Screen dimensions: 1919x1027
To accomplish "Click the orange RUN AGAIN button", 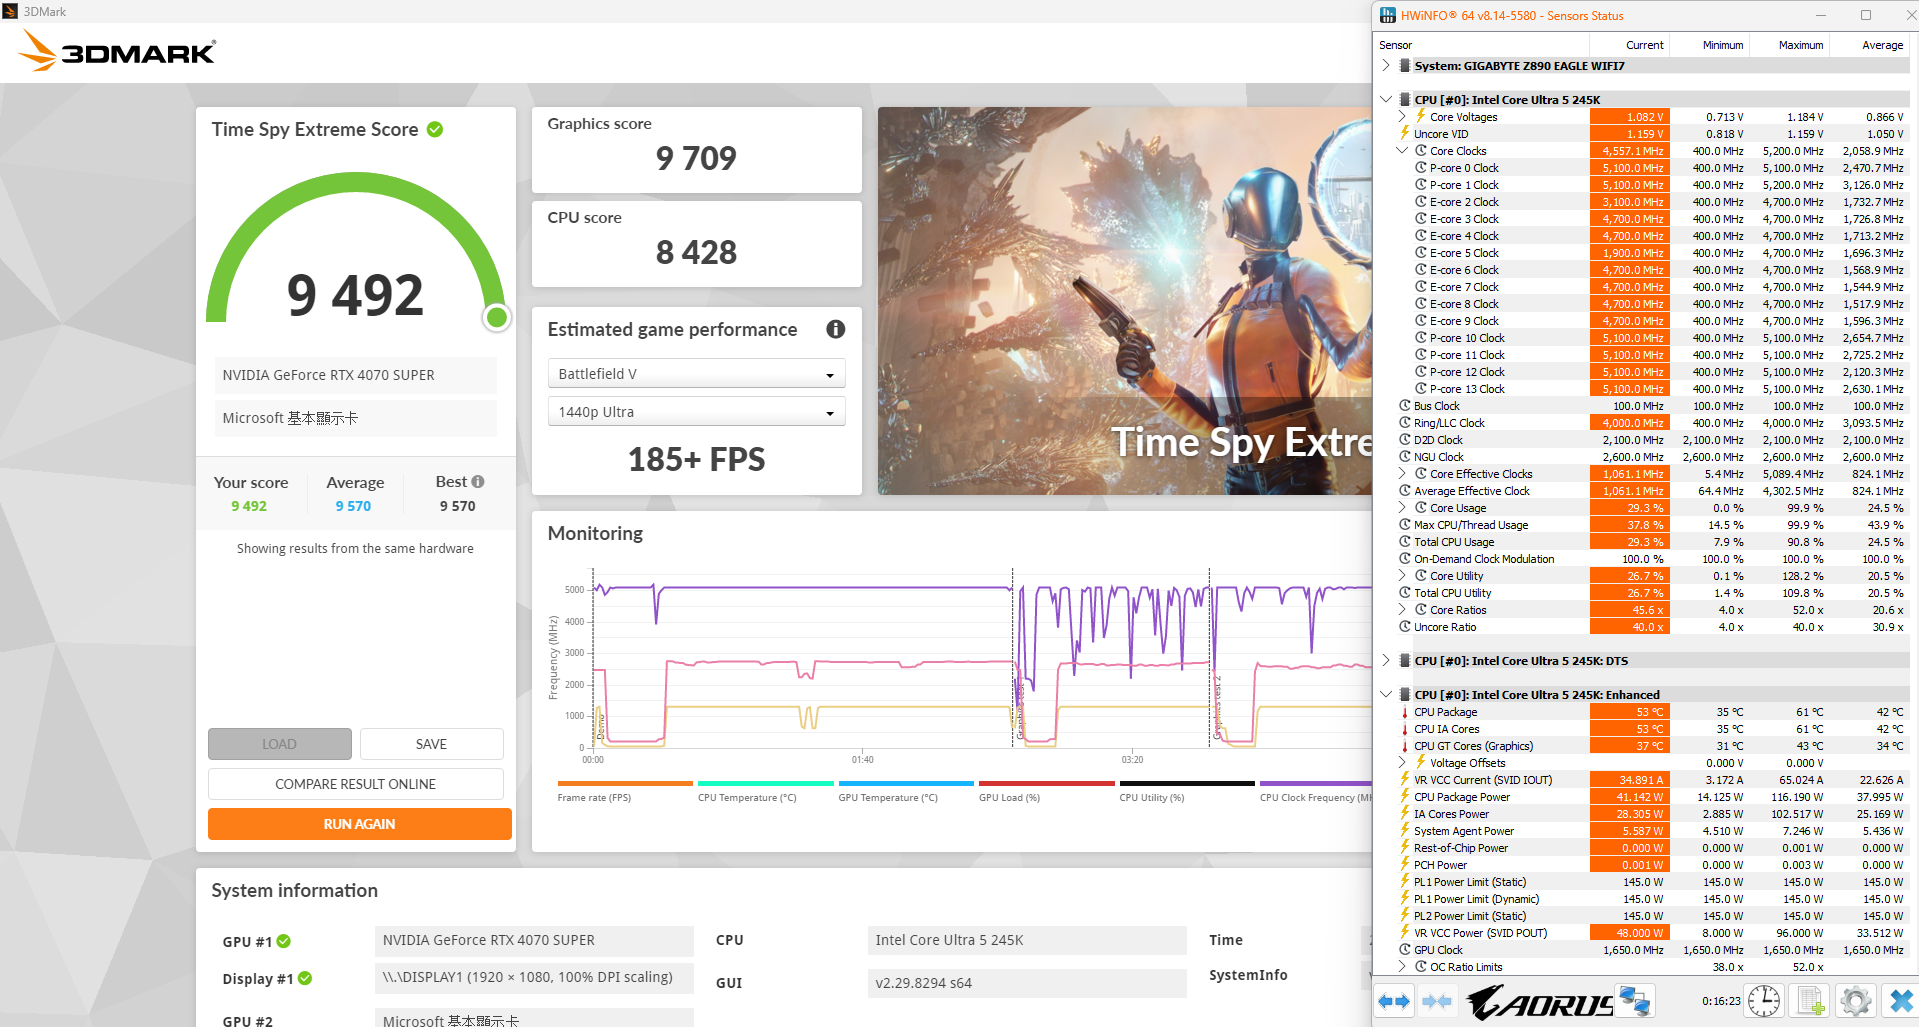I will click(360, 824).
